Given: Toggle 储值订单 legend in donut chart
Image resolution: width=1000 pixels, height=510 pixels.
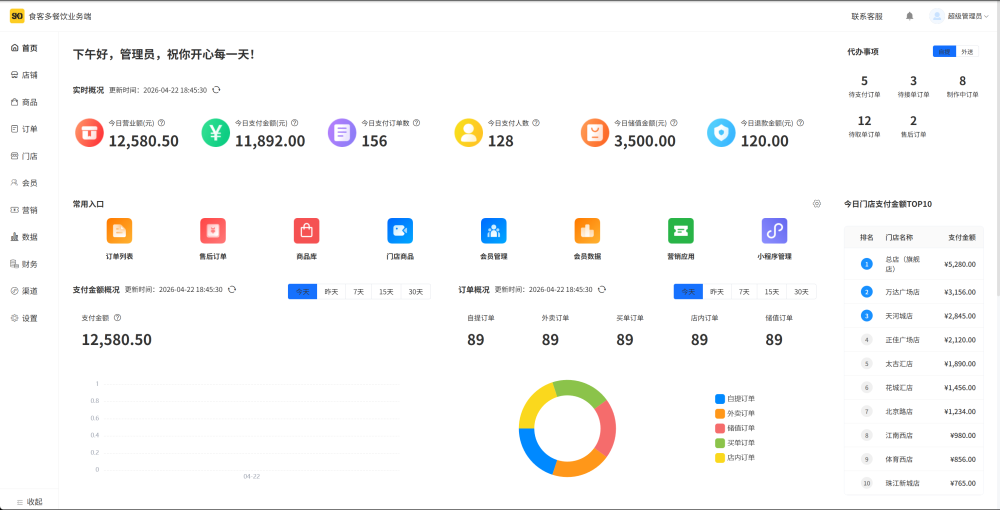Looking at the screenshot, I should click(735, 428).
